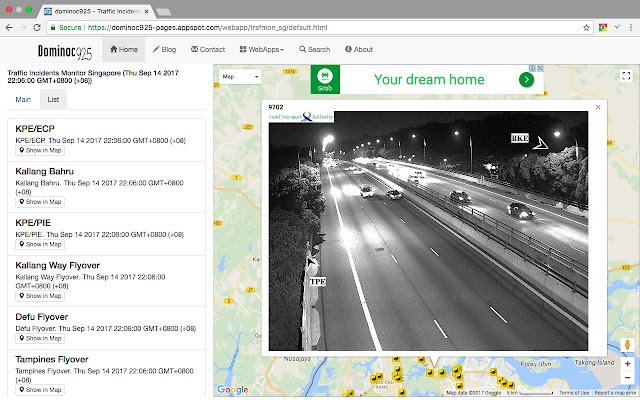Click the browser address bar

coord(320,27)
